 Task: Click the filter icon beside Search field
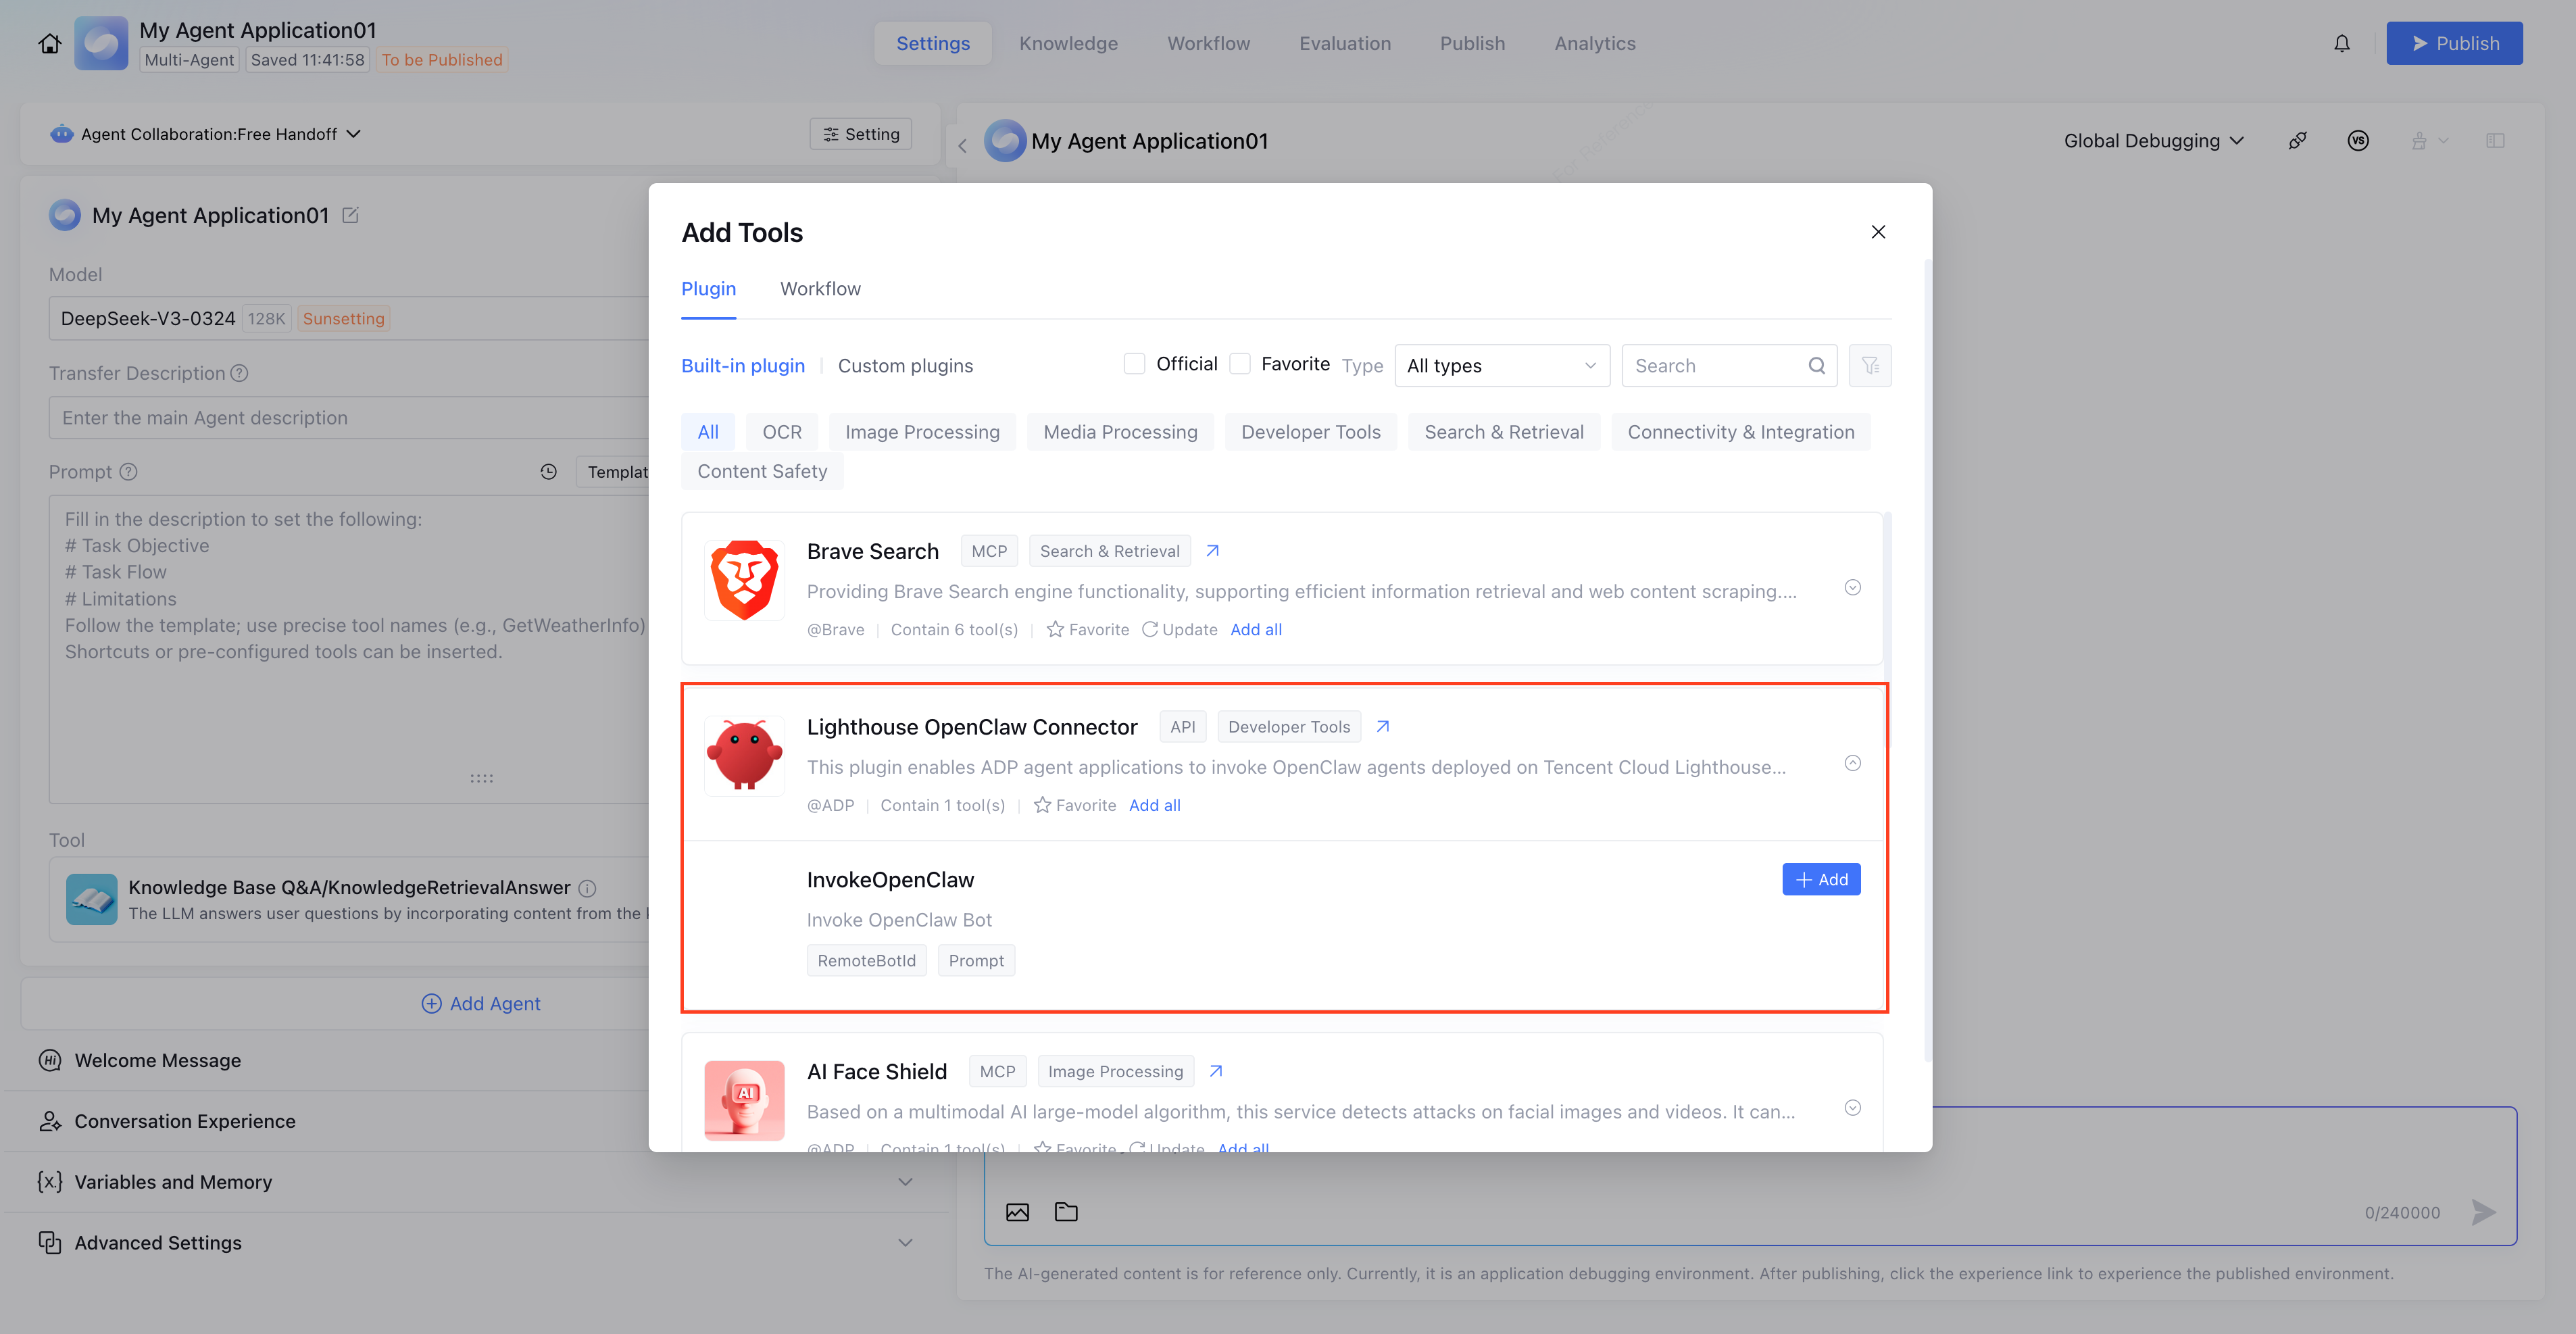(x=1869, y=366)
